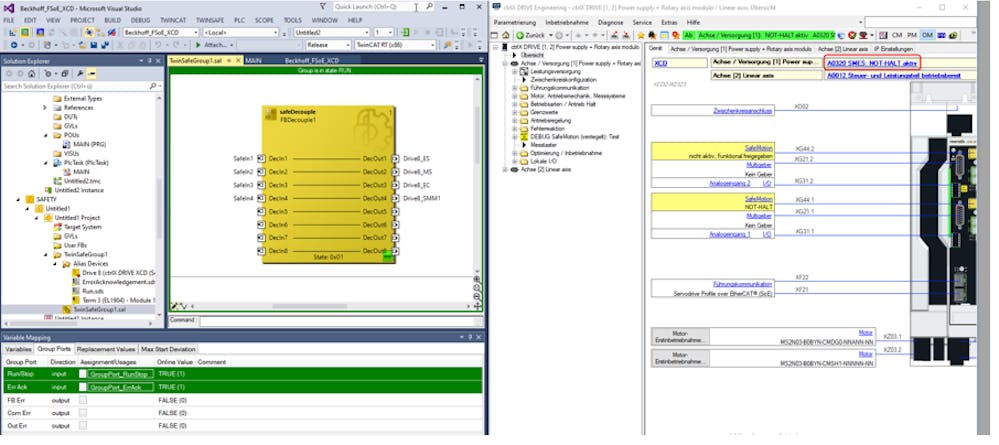Viewport: 999px width, 445px height.
Task: Click the Save All toolbar icon
Action: [x=103, y=45]
